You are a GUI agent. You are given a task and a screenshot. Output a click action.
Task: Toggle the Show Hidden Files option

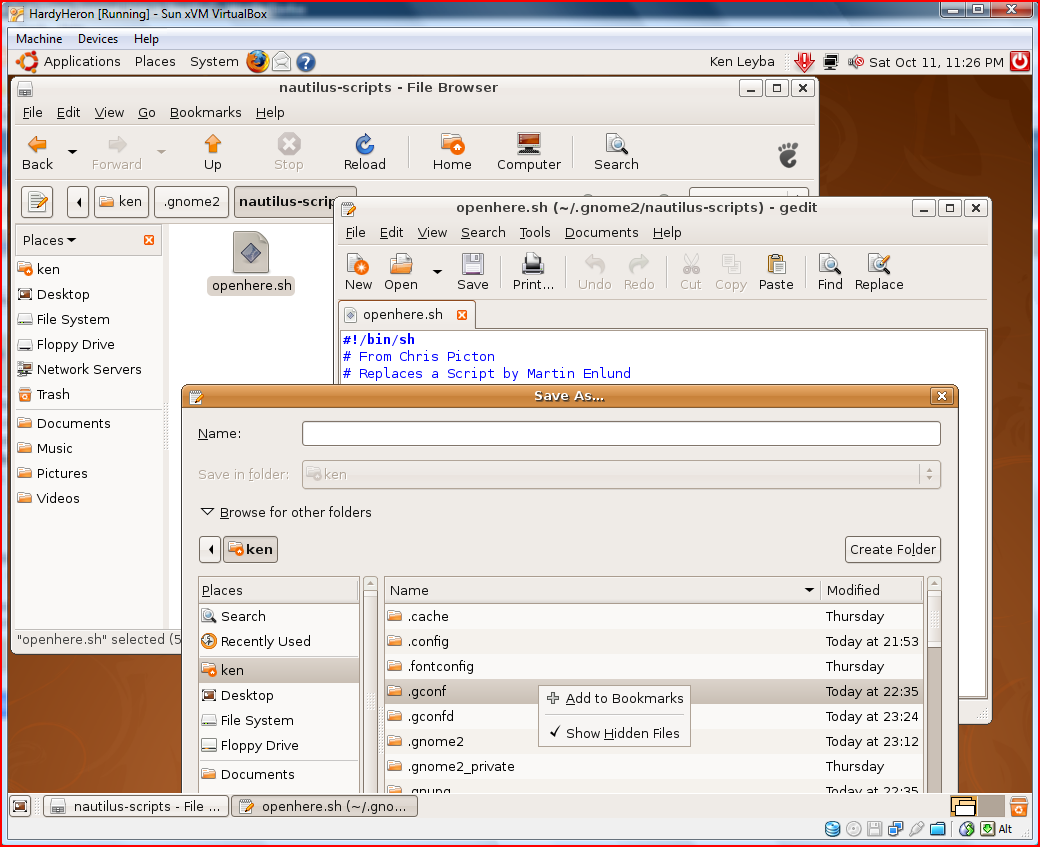(614, 733)
